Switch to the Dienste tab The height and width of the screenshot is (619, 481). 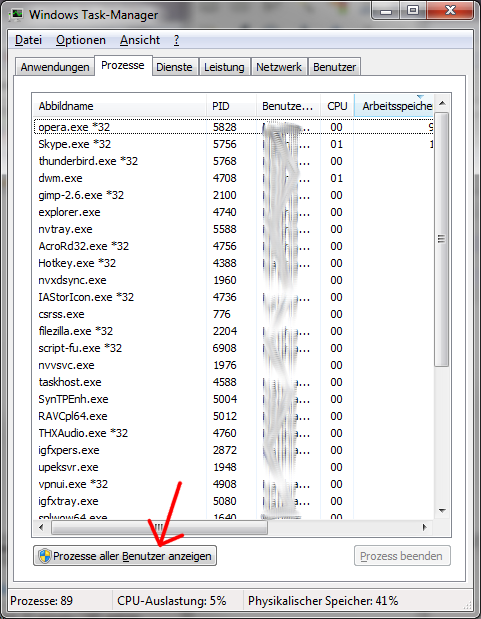[174, 67]
